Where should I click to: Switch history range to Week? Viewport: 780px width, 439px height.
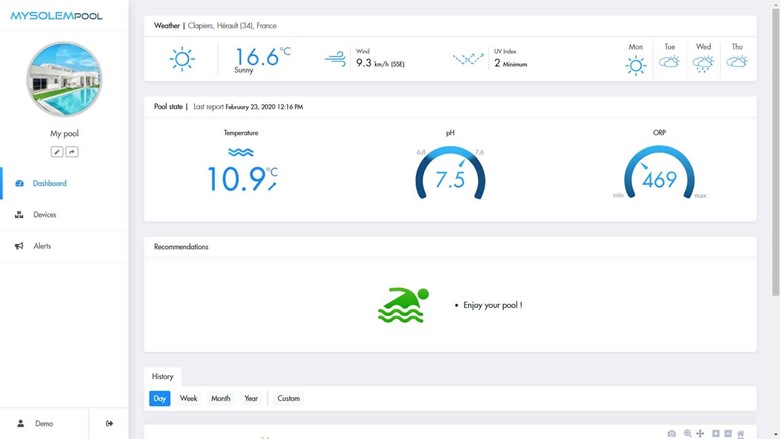[188, 398]
